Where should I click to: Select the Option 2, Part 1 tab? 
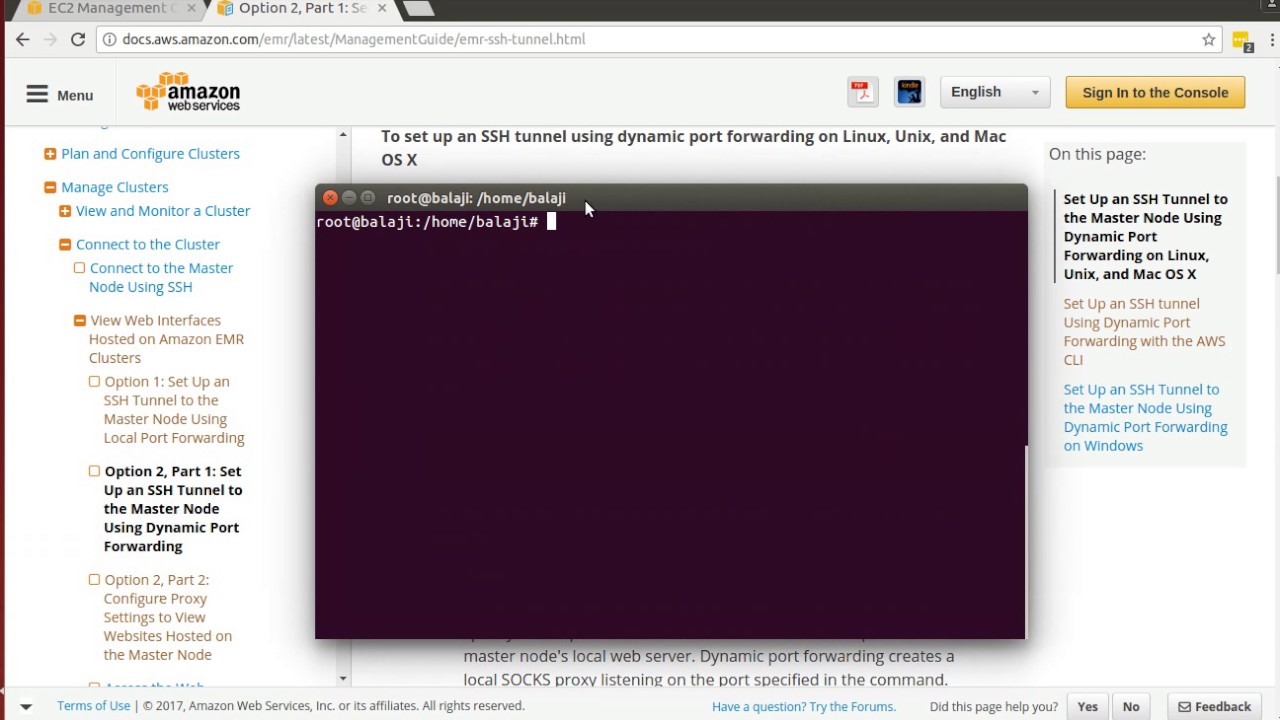[300, 8]
